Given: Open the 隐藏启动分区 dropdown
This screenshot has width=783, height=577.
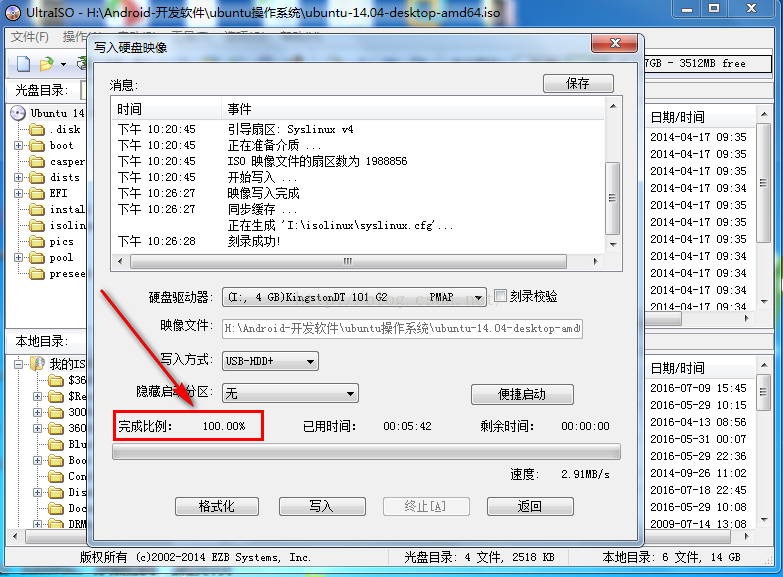Looking at the screenshot, I should (290, 393).
